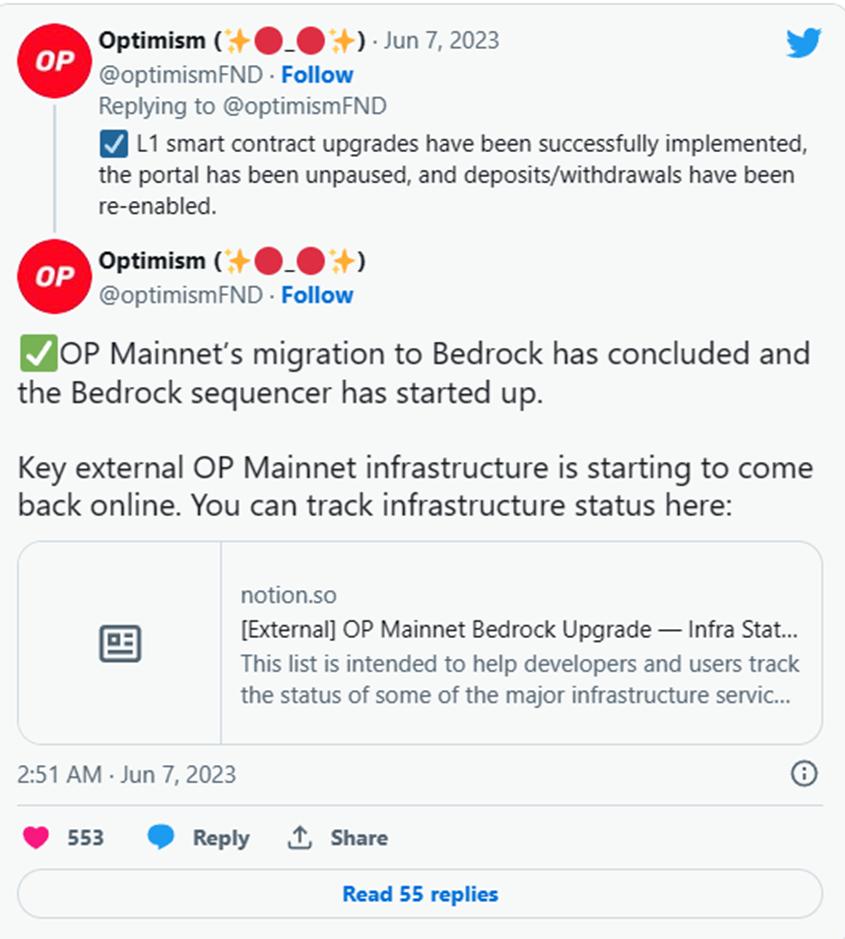Open the second Optimism display name

[152, 261]
